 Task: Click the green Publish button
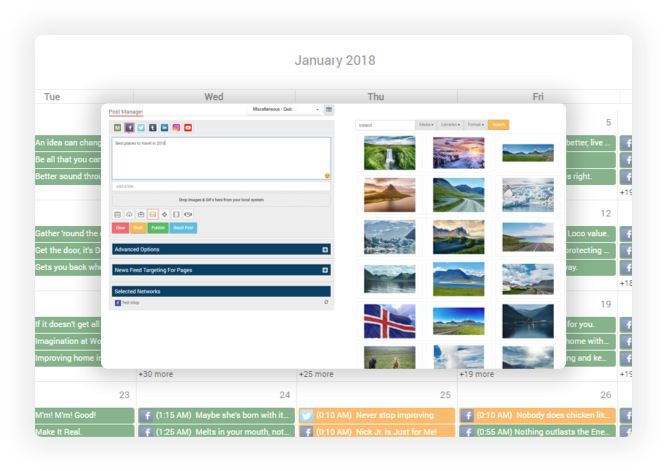point(158,228)
